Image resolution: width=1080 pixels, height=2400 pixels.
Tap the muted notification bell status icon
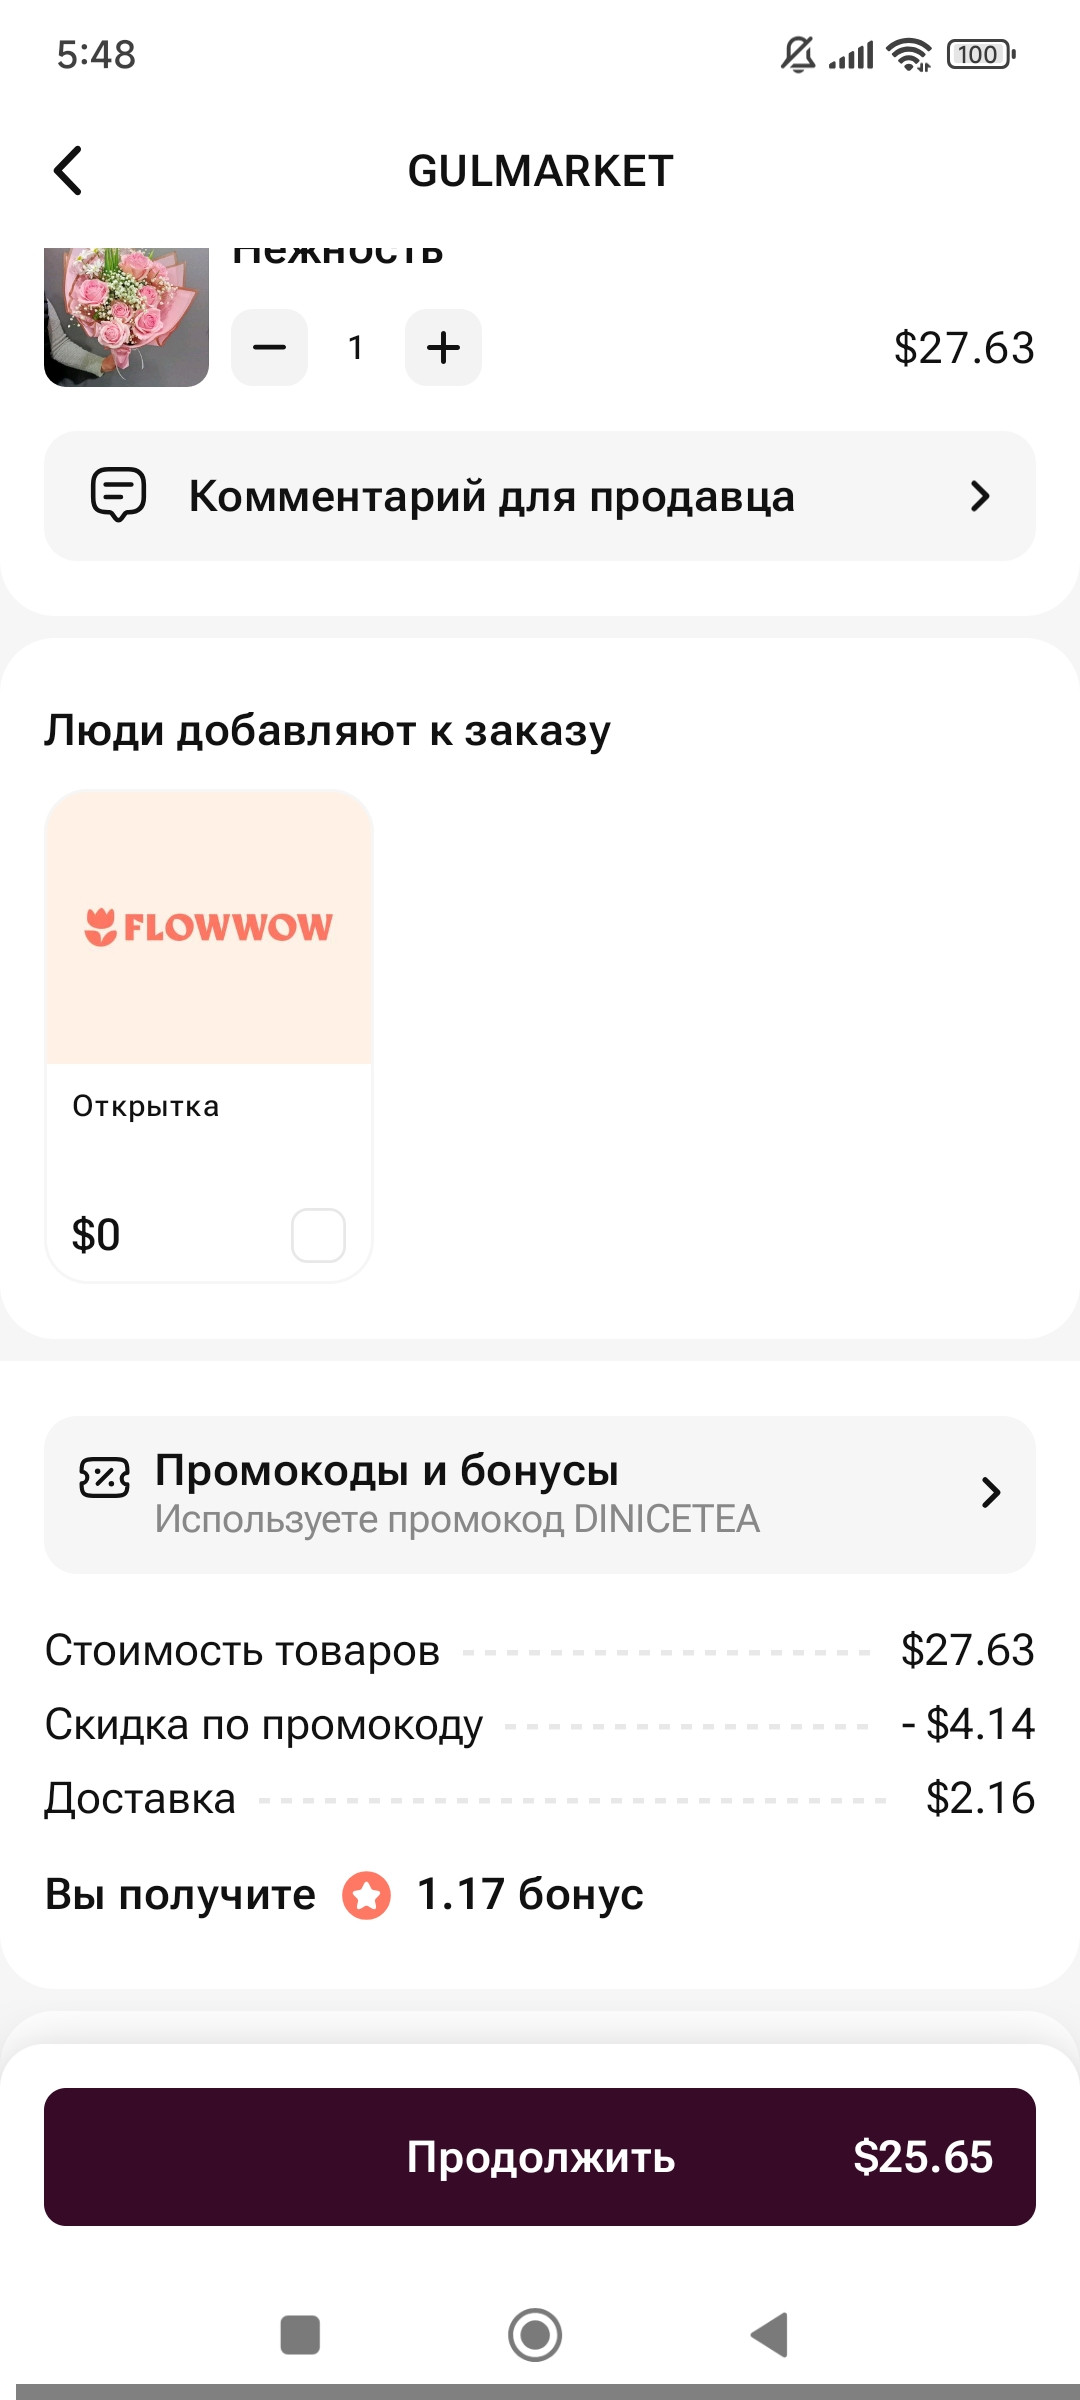(x=797, y=54)
